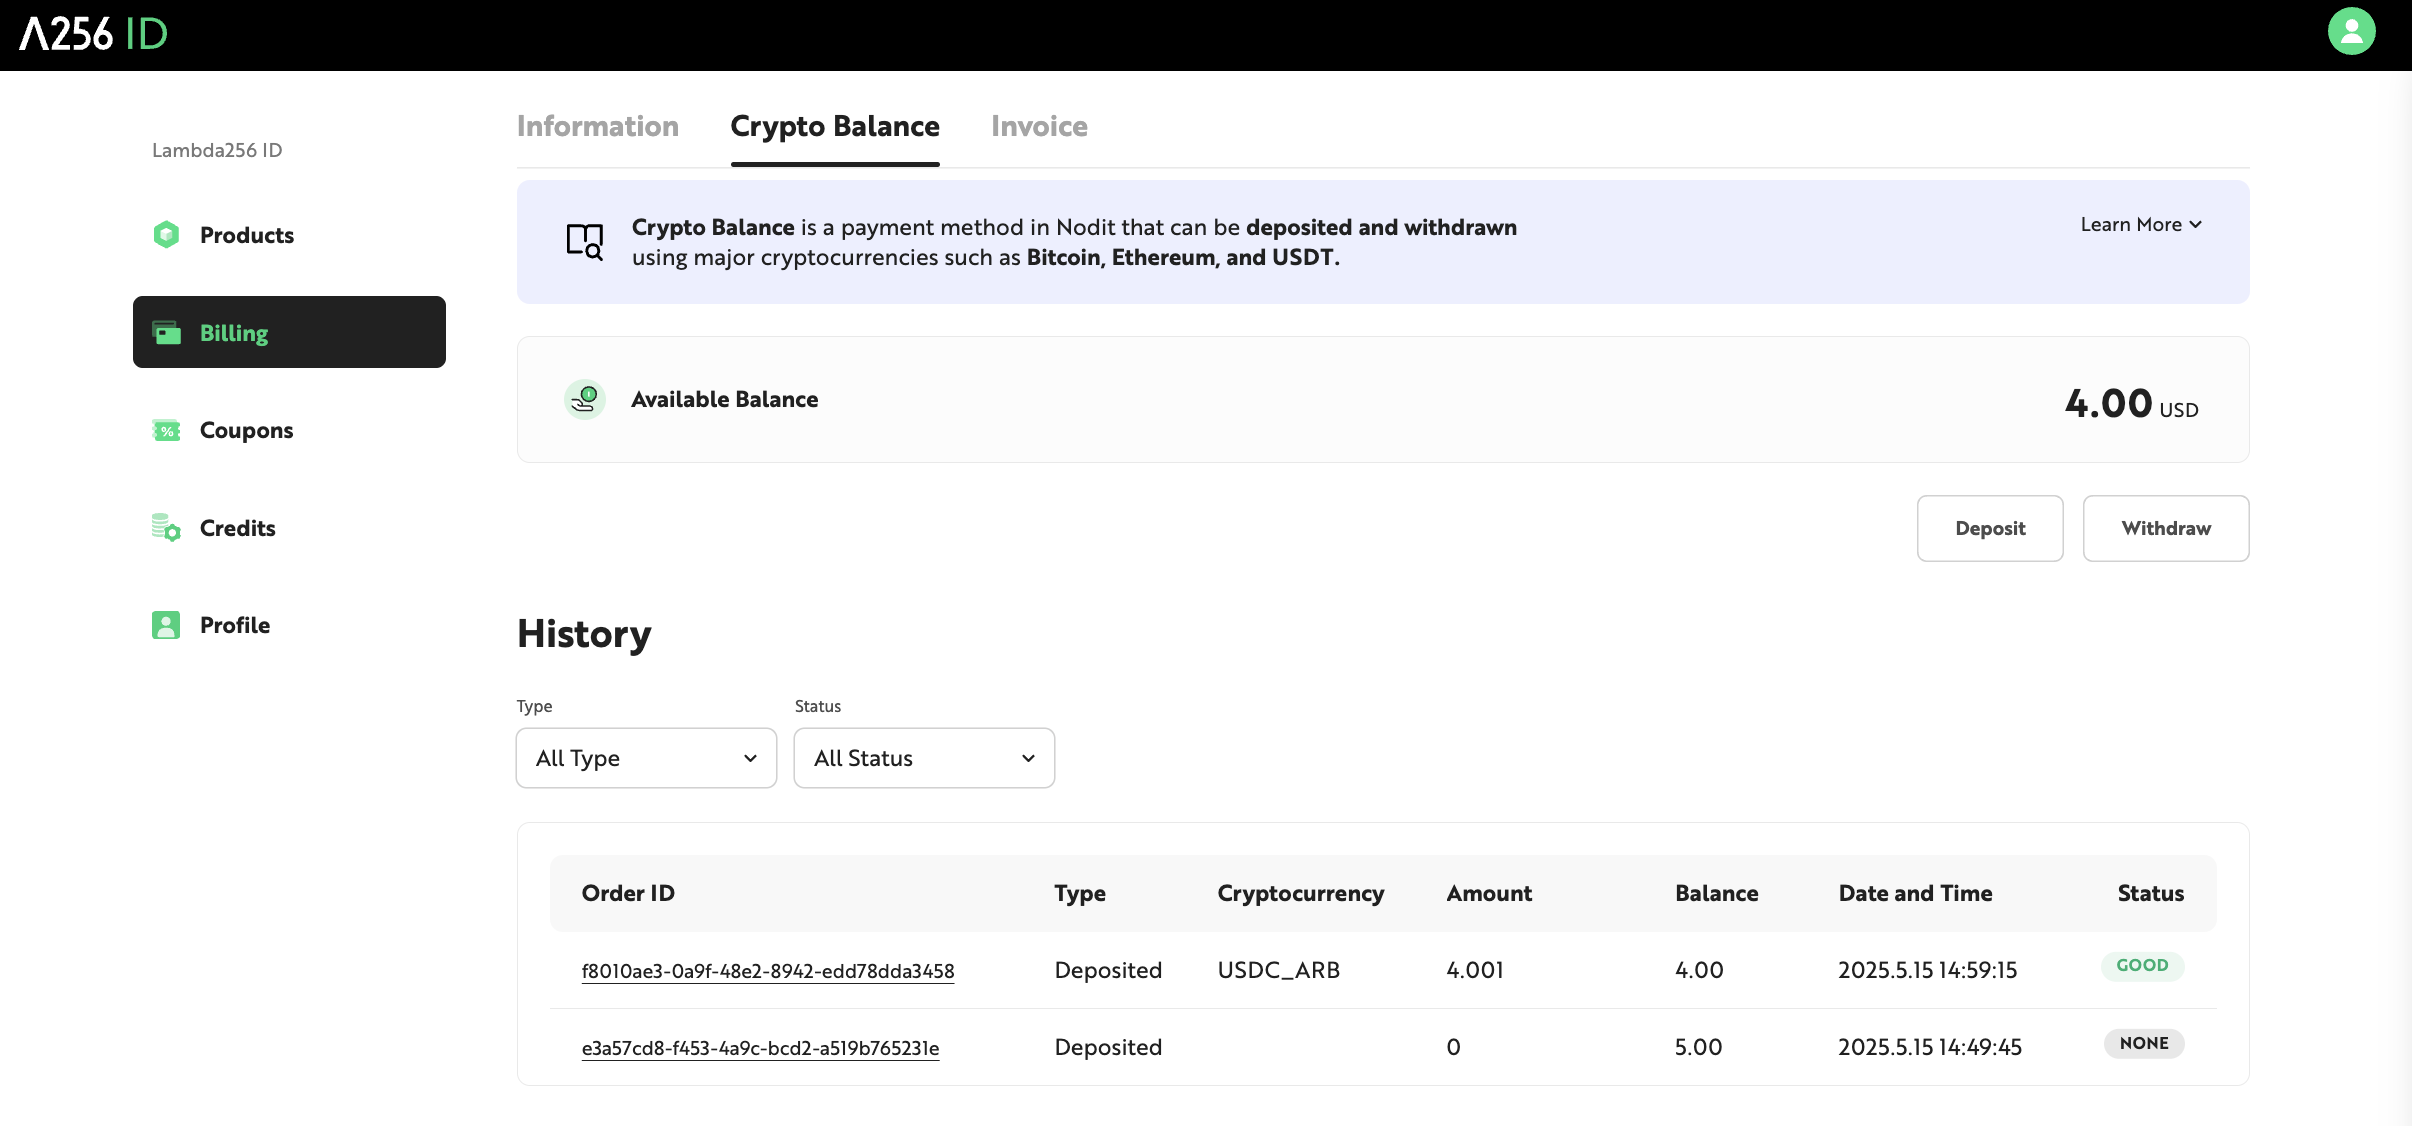
Task: Select the Crypto Balance tab
Action: 834,127
